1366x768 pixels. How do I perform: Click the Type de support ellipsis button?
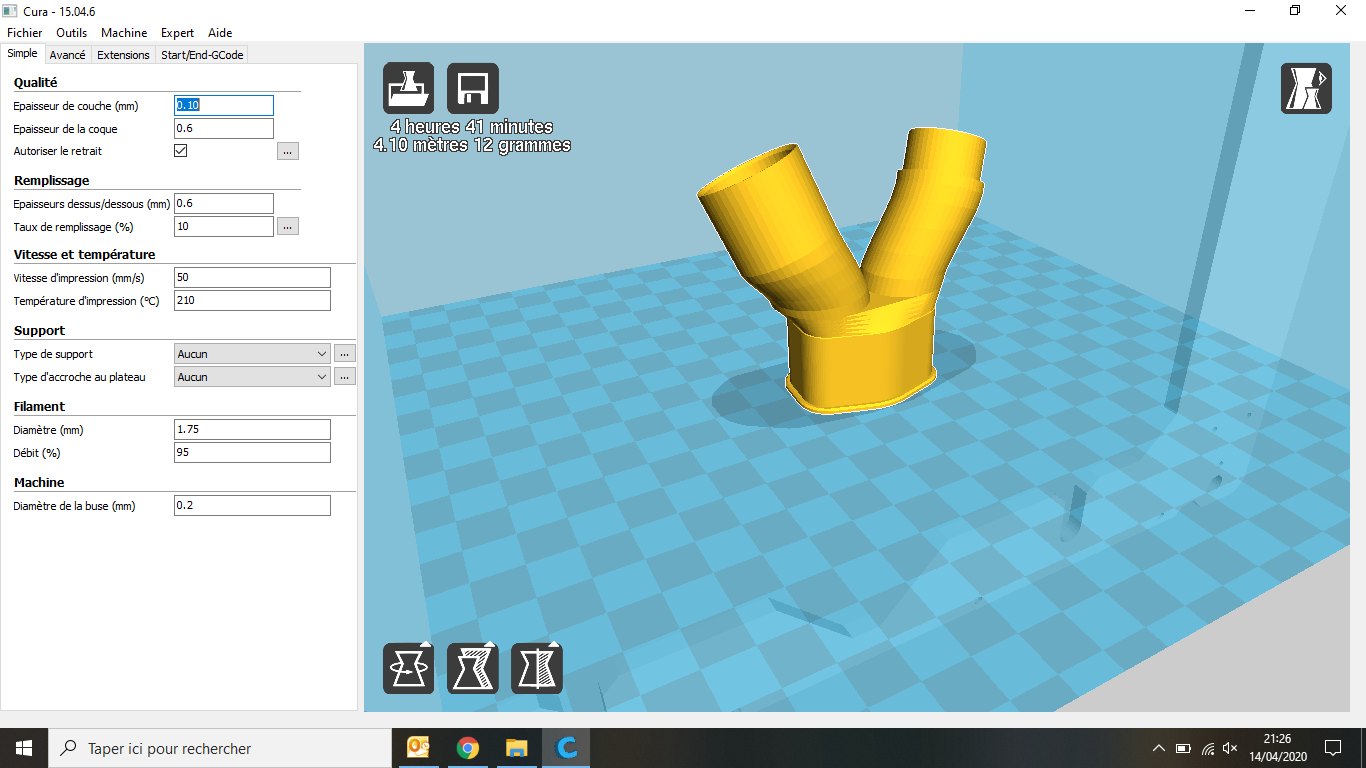pos(345,354)
